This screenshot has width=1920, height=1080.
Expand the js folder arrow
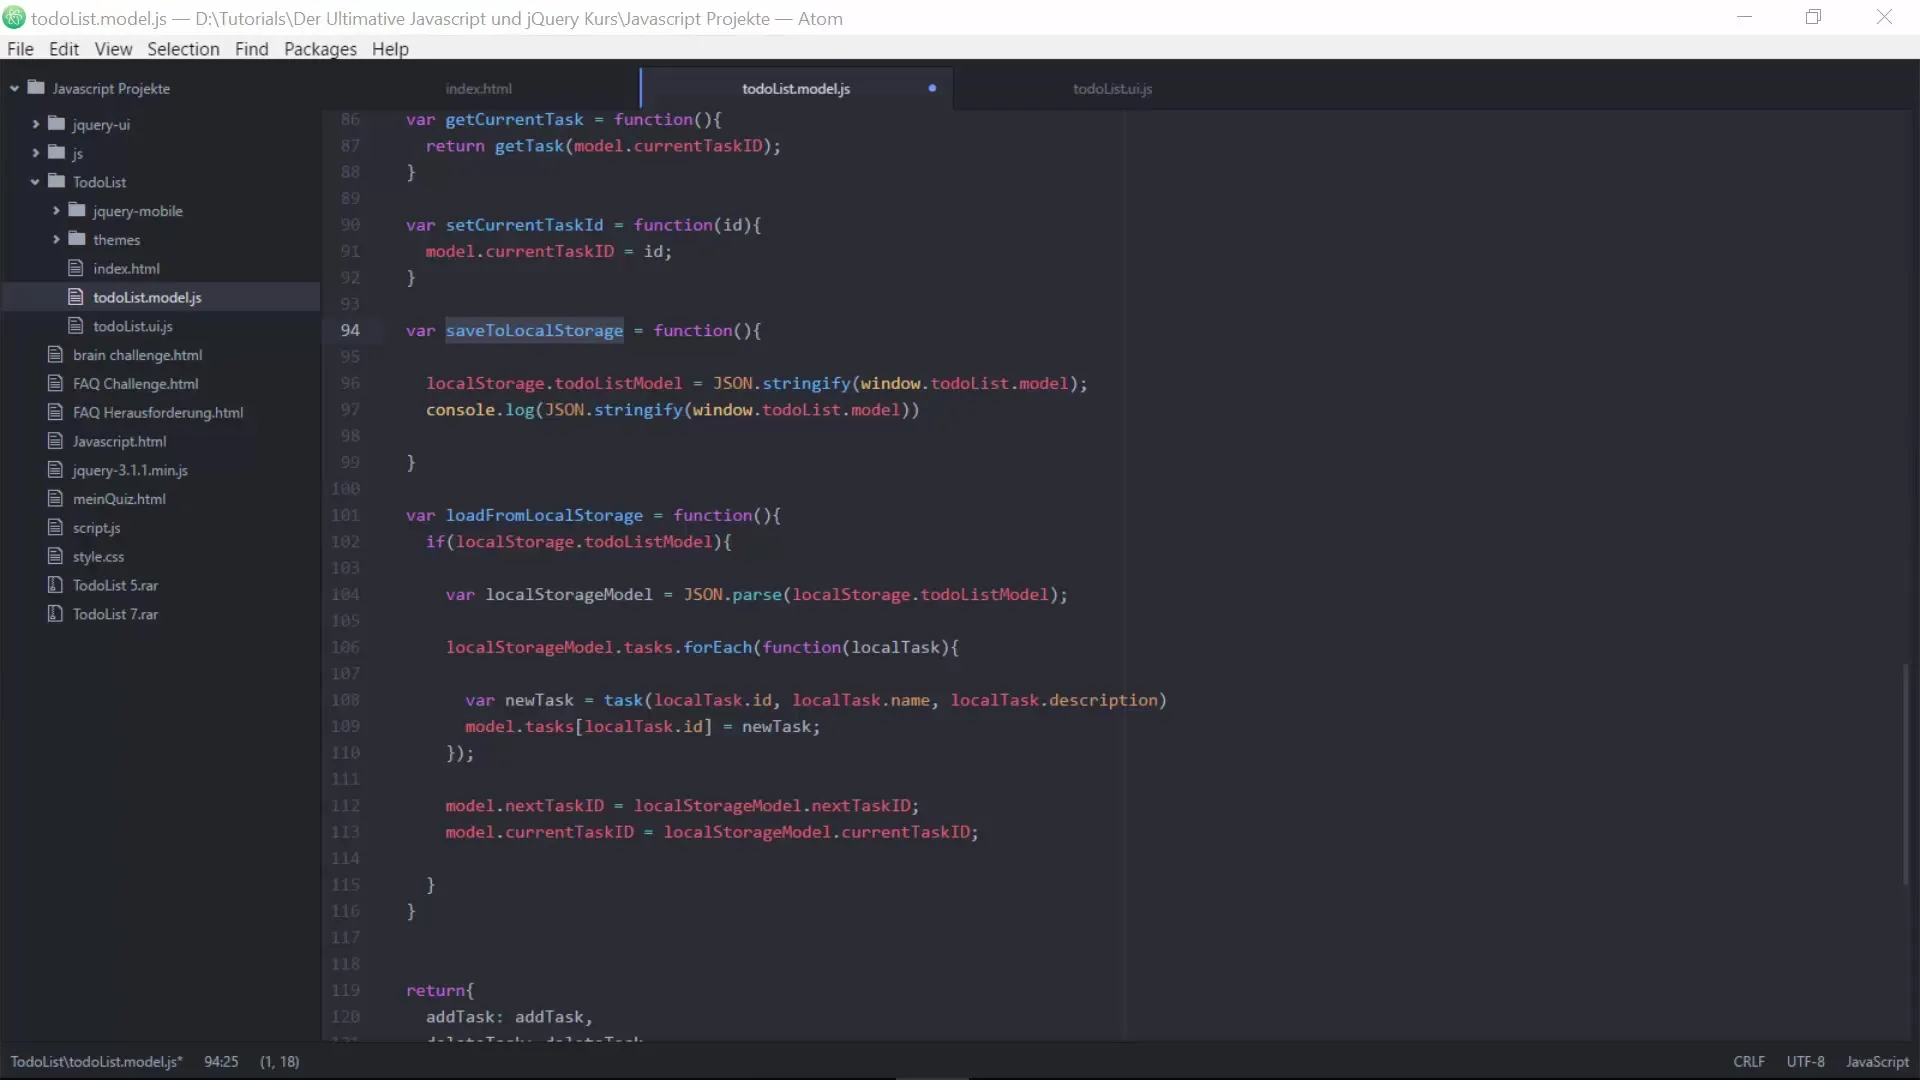tap(35, 153)
